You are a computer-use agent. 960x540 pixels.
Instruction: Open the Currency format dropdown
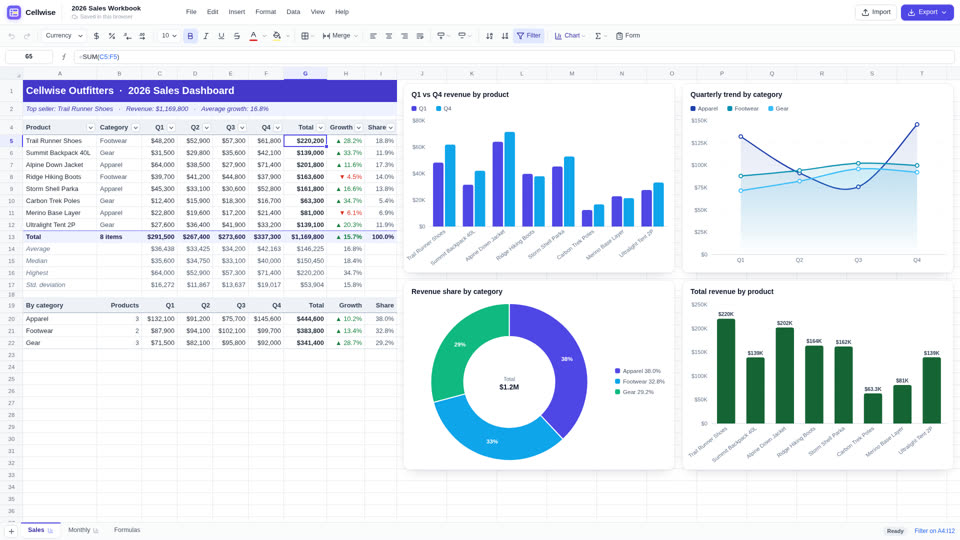63,36
